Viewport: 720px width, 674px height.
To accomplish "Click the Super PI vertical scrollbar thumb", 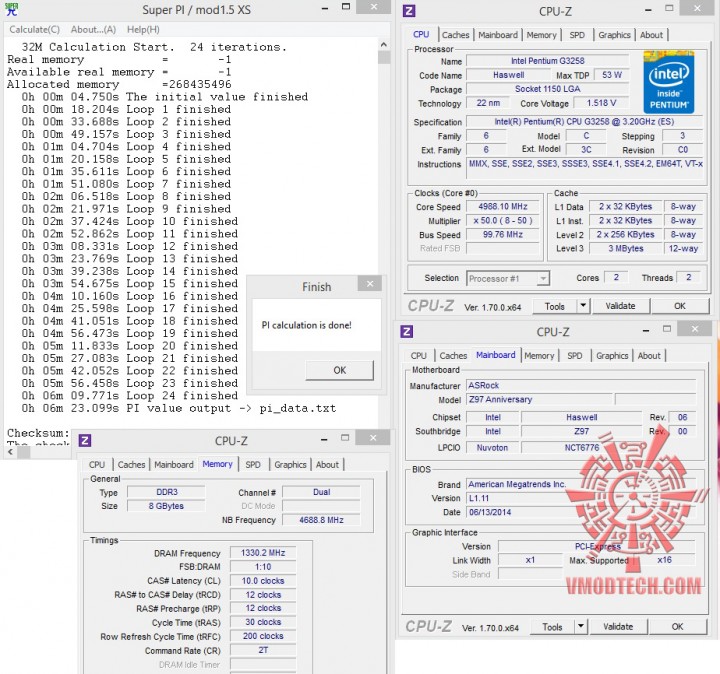I will coord(384,57).
